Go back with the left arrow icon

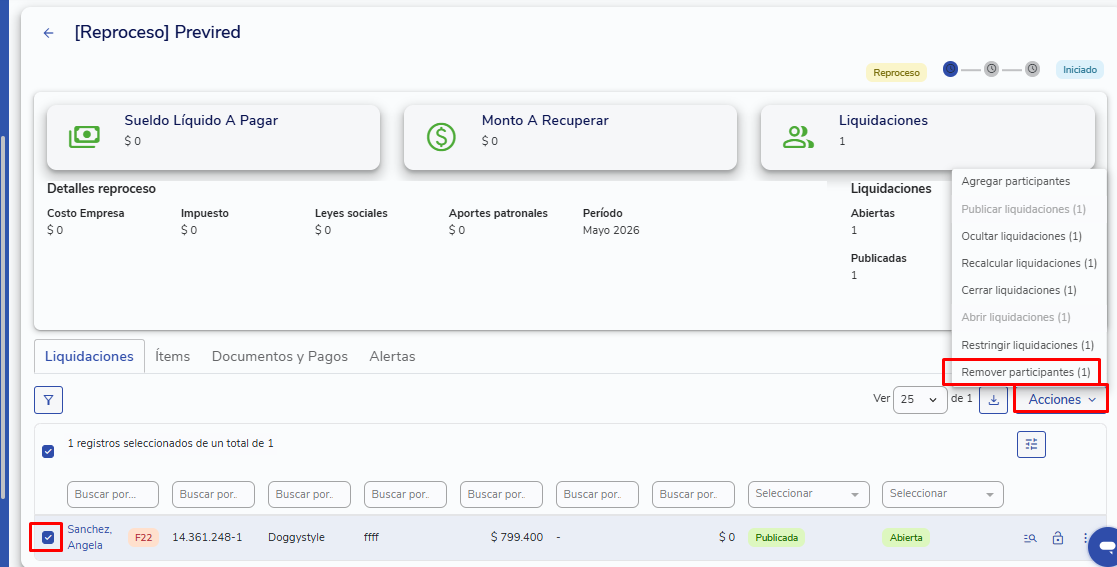[48, 33]
